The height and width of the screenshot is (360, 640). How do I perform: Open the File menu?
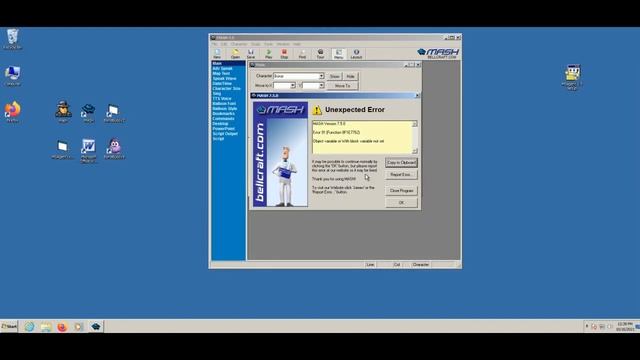(214, 44)
